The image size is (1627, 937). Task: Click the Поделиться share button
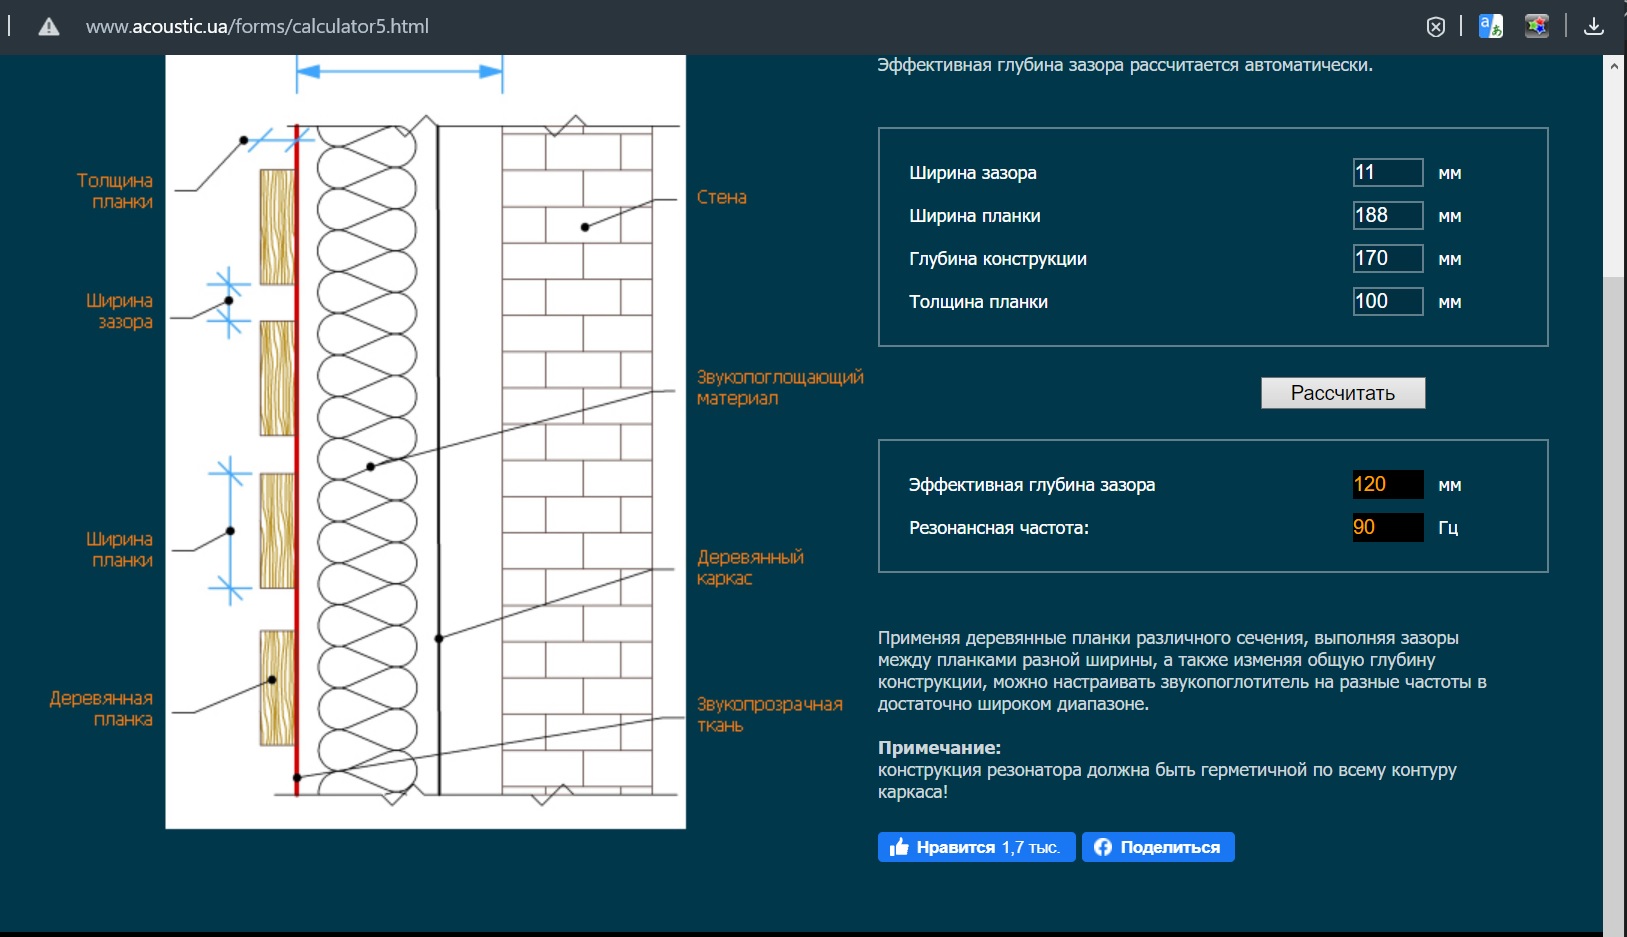[x=1158, y=847]
